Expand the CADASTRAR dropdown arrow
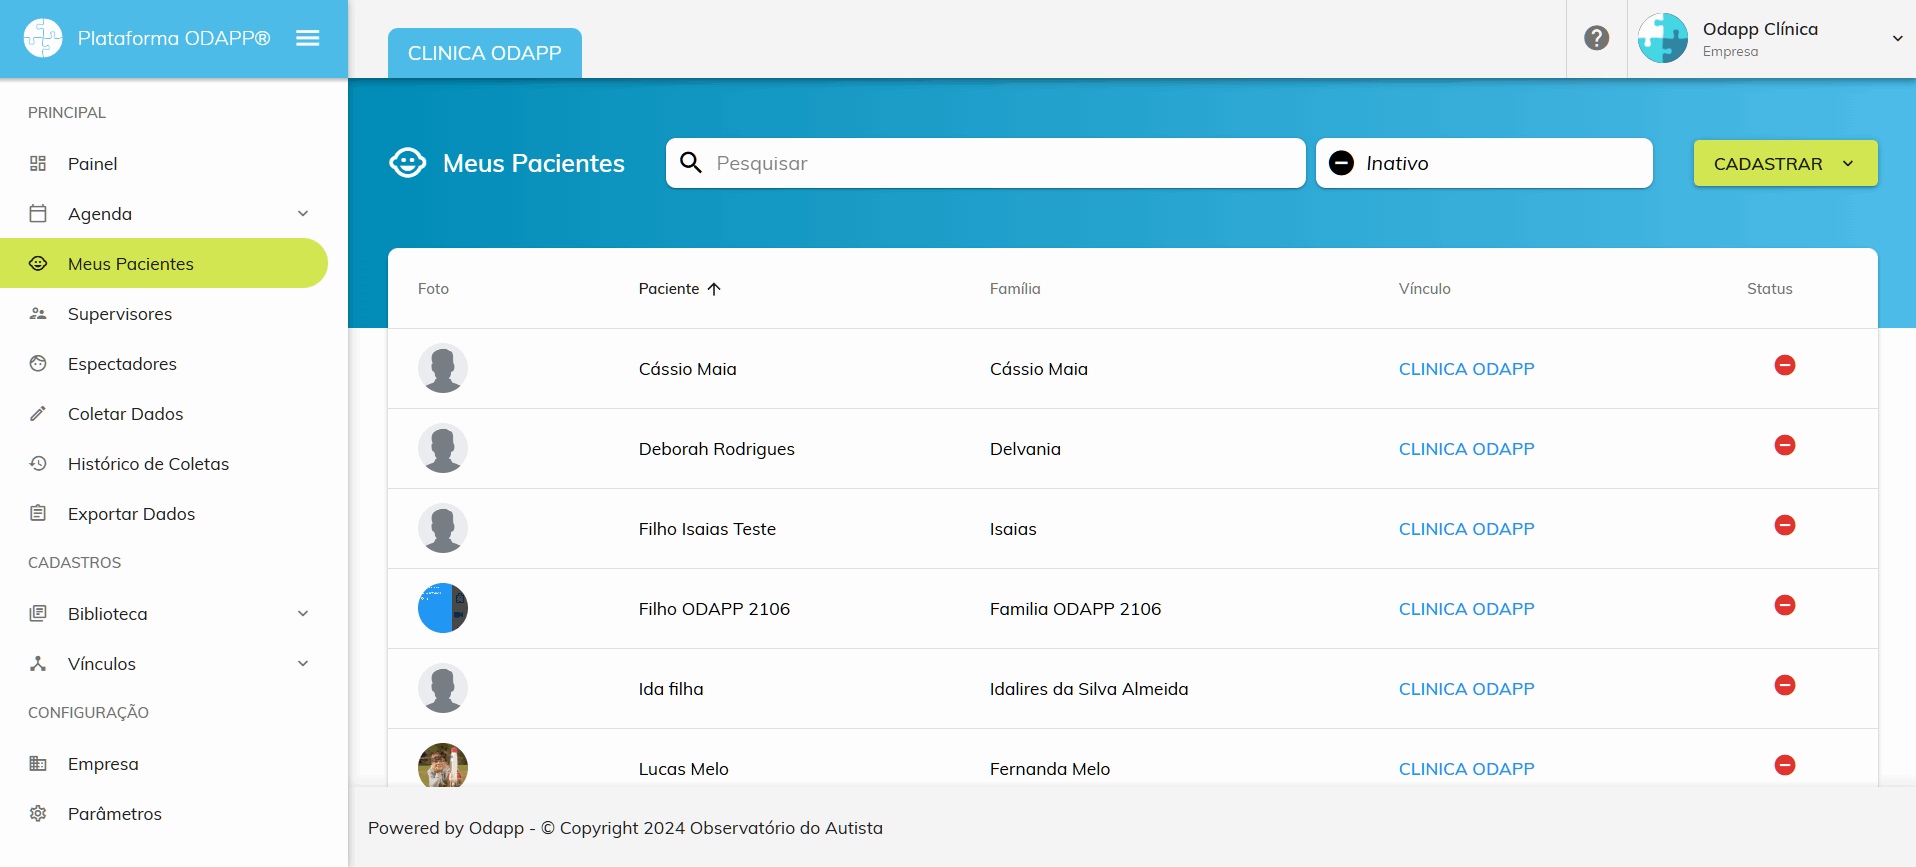Viewport: 1916px width, 867px height. point(1848,163)
